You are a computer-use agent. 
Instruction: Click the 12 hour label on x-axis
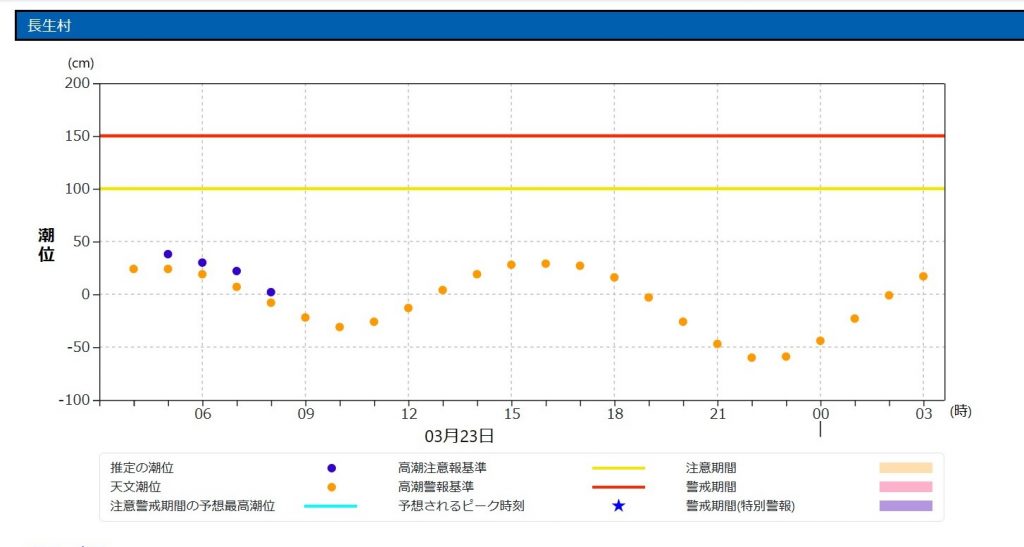coord(408,413)
